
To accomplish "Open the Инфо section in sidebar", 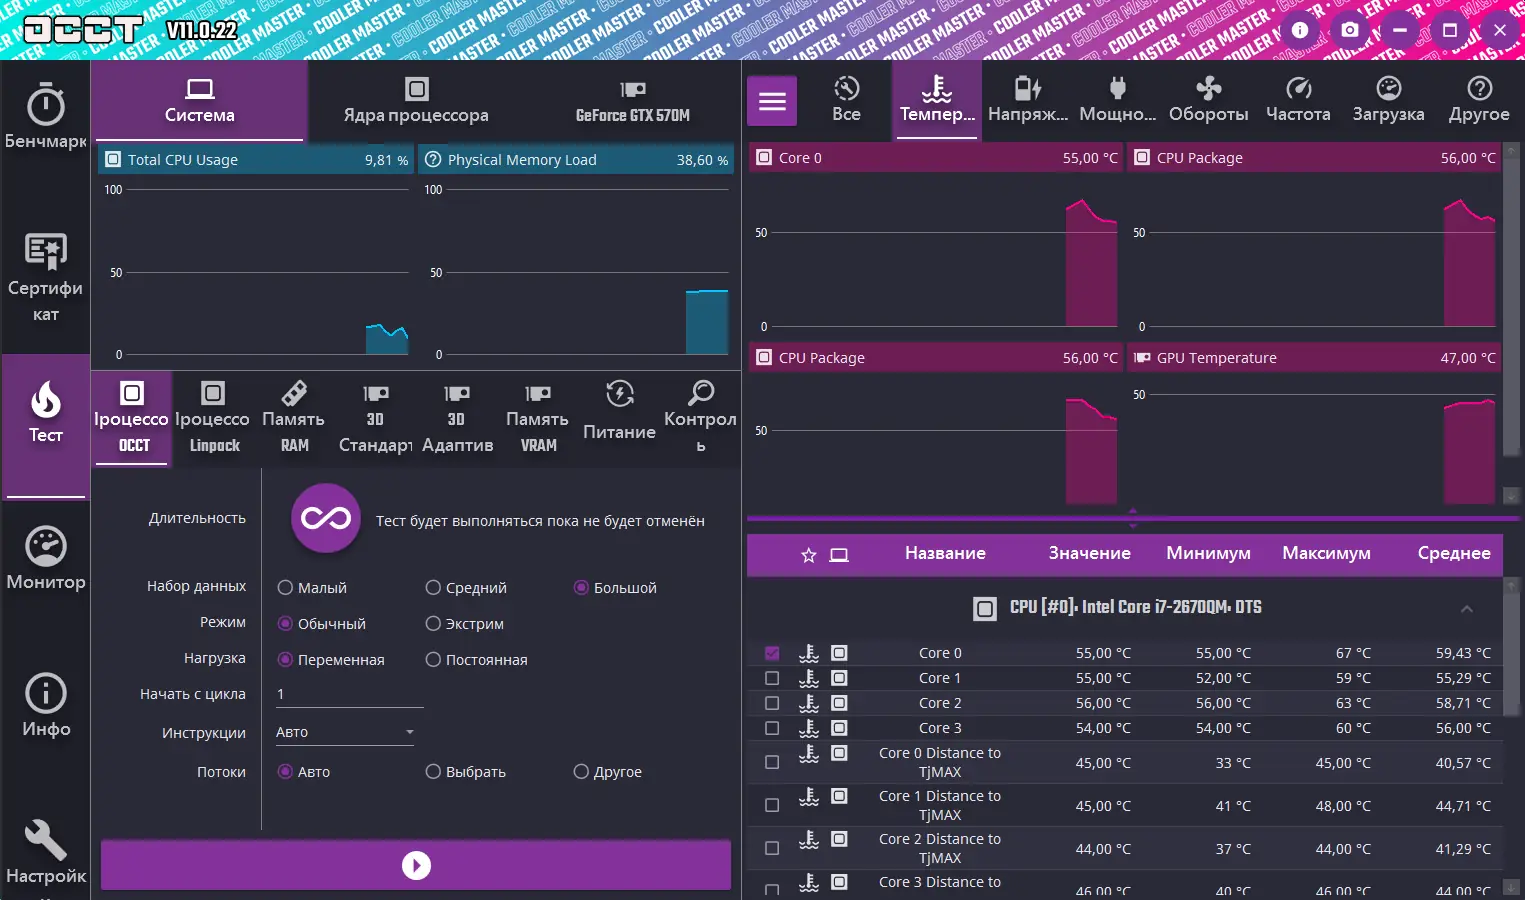I will pyautogui.click(x=45, y=706).
